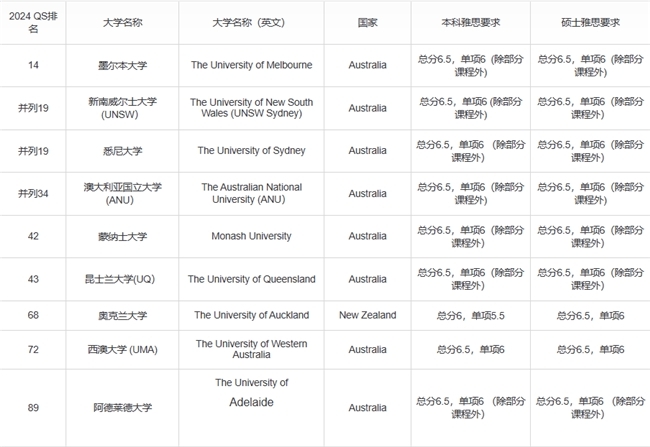Select master's IELTS cell in Melbourne row
Viewport: 650px width, 447px height.
[x=590, y=66]
